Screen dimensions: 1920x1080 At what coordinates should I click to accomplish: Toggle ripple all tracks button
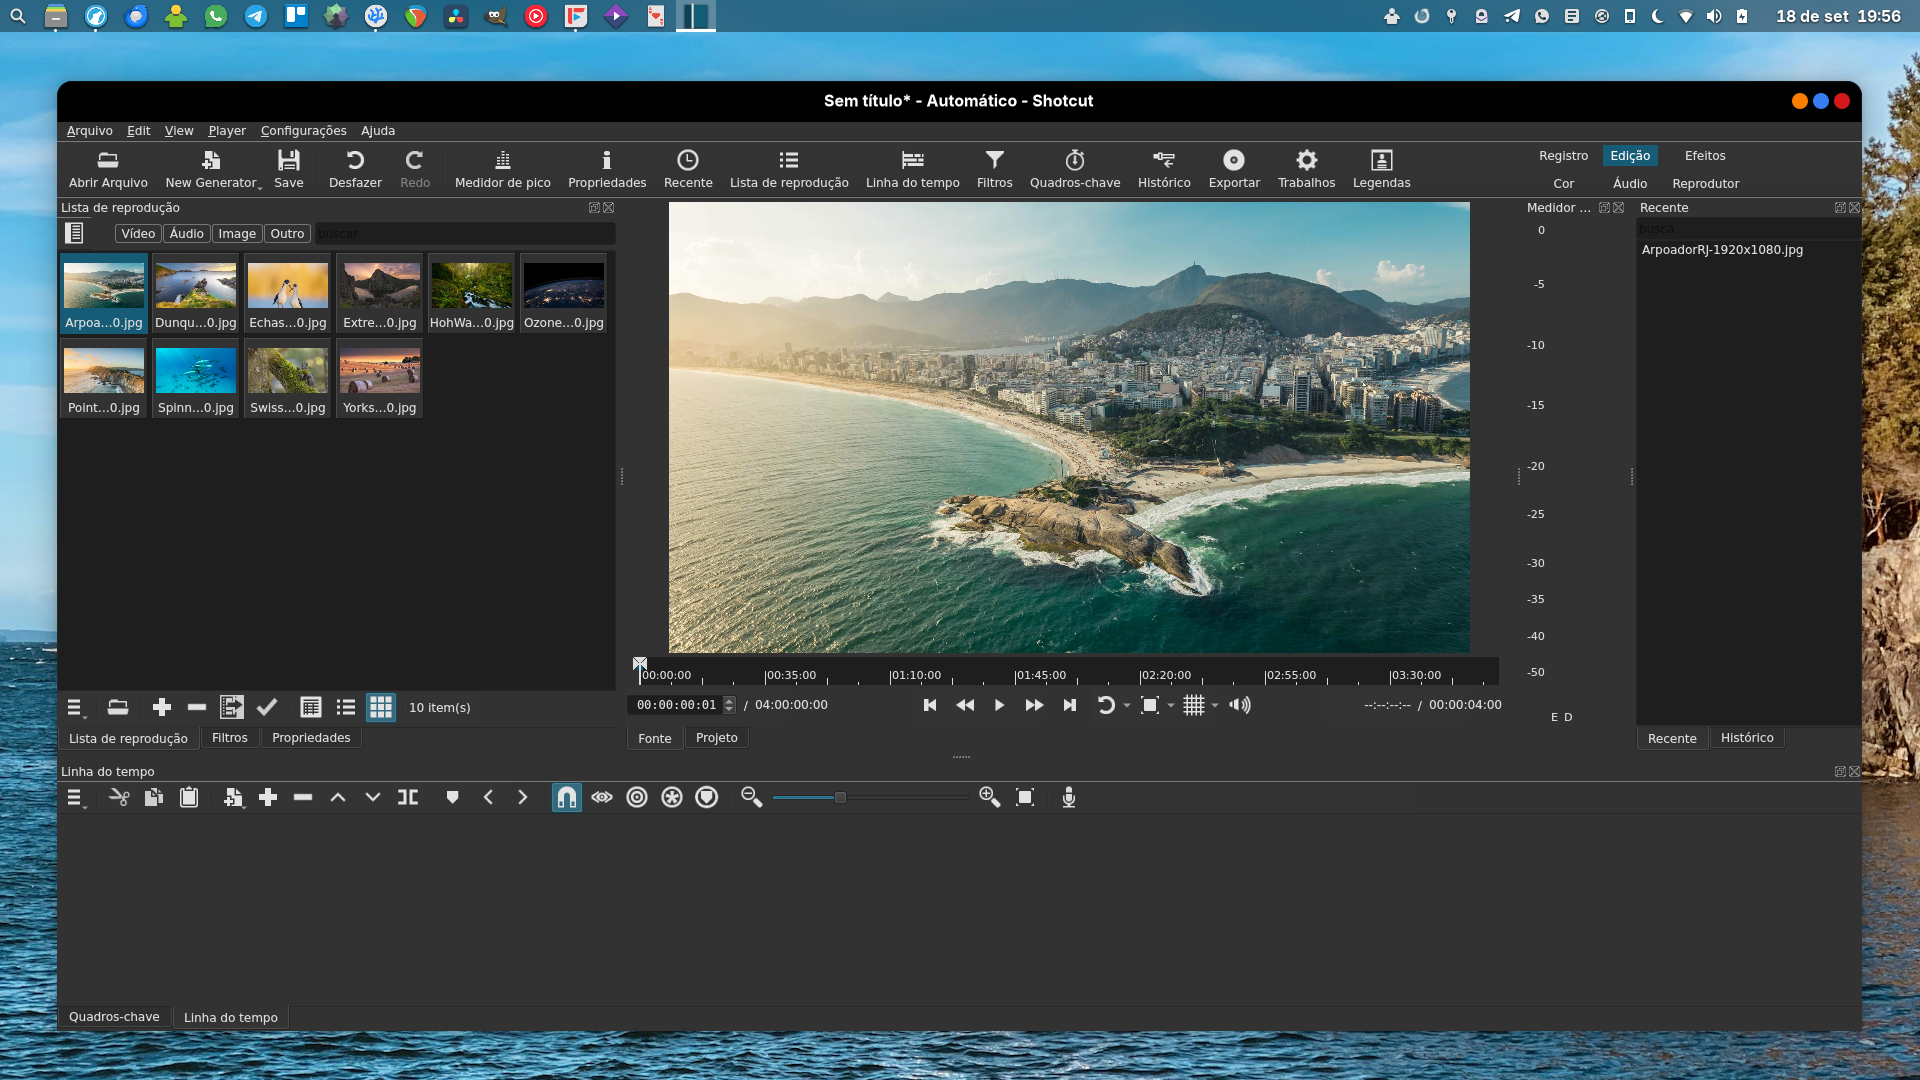pos(672,797)
